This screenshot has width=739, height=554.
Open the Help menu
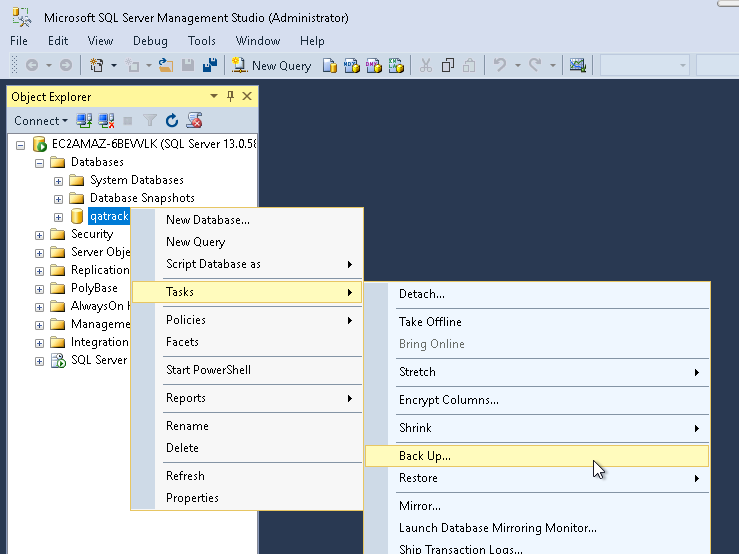312,41
